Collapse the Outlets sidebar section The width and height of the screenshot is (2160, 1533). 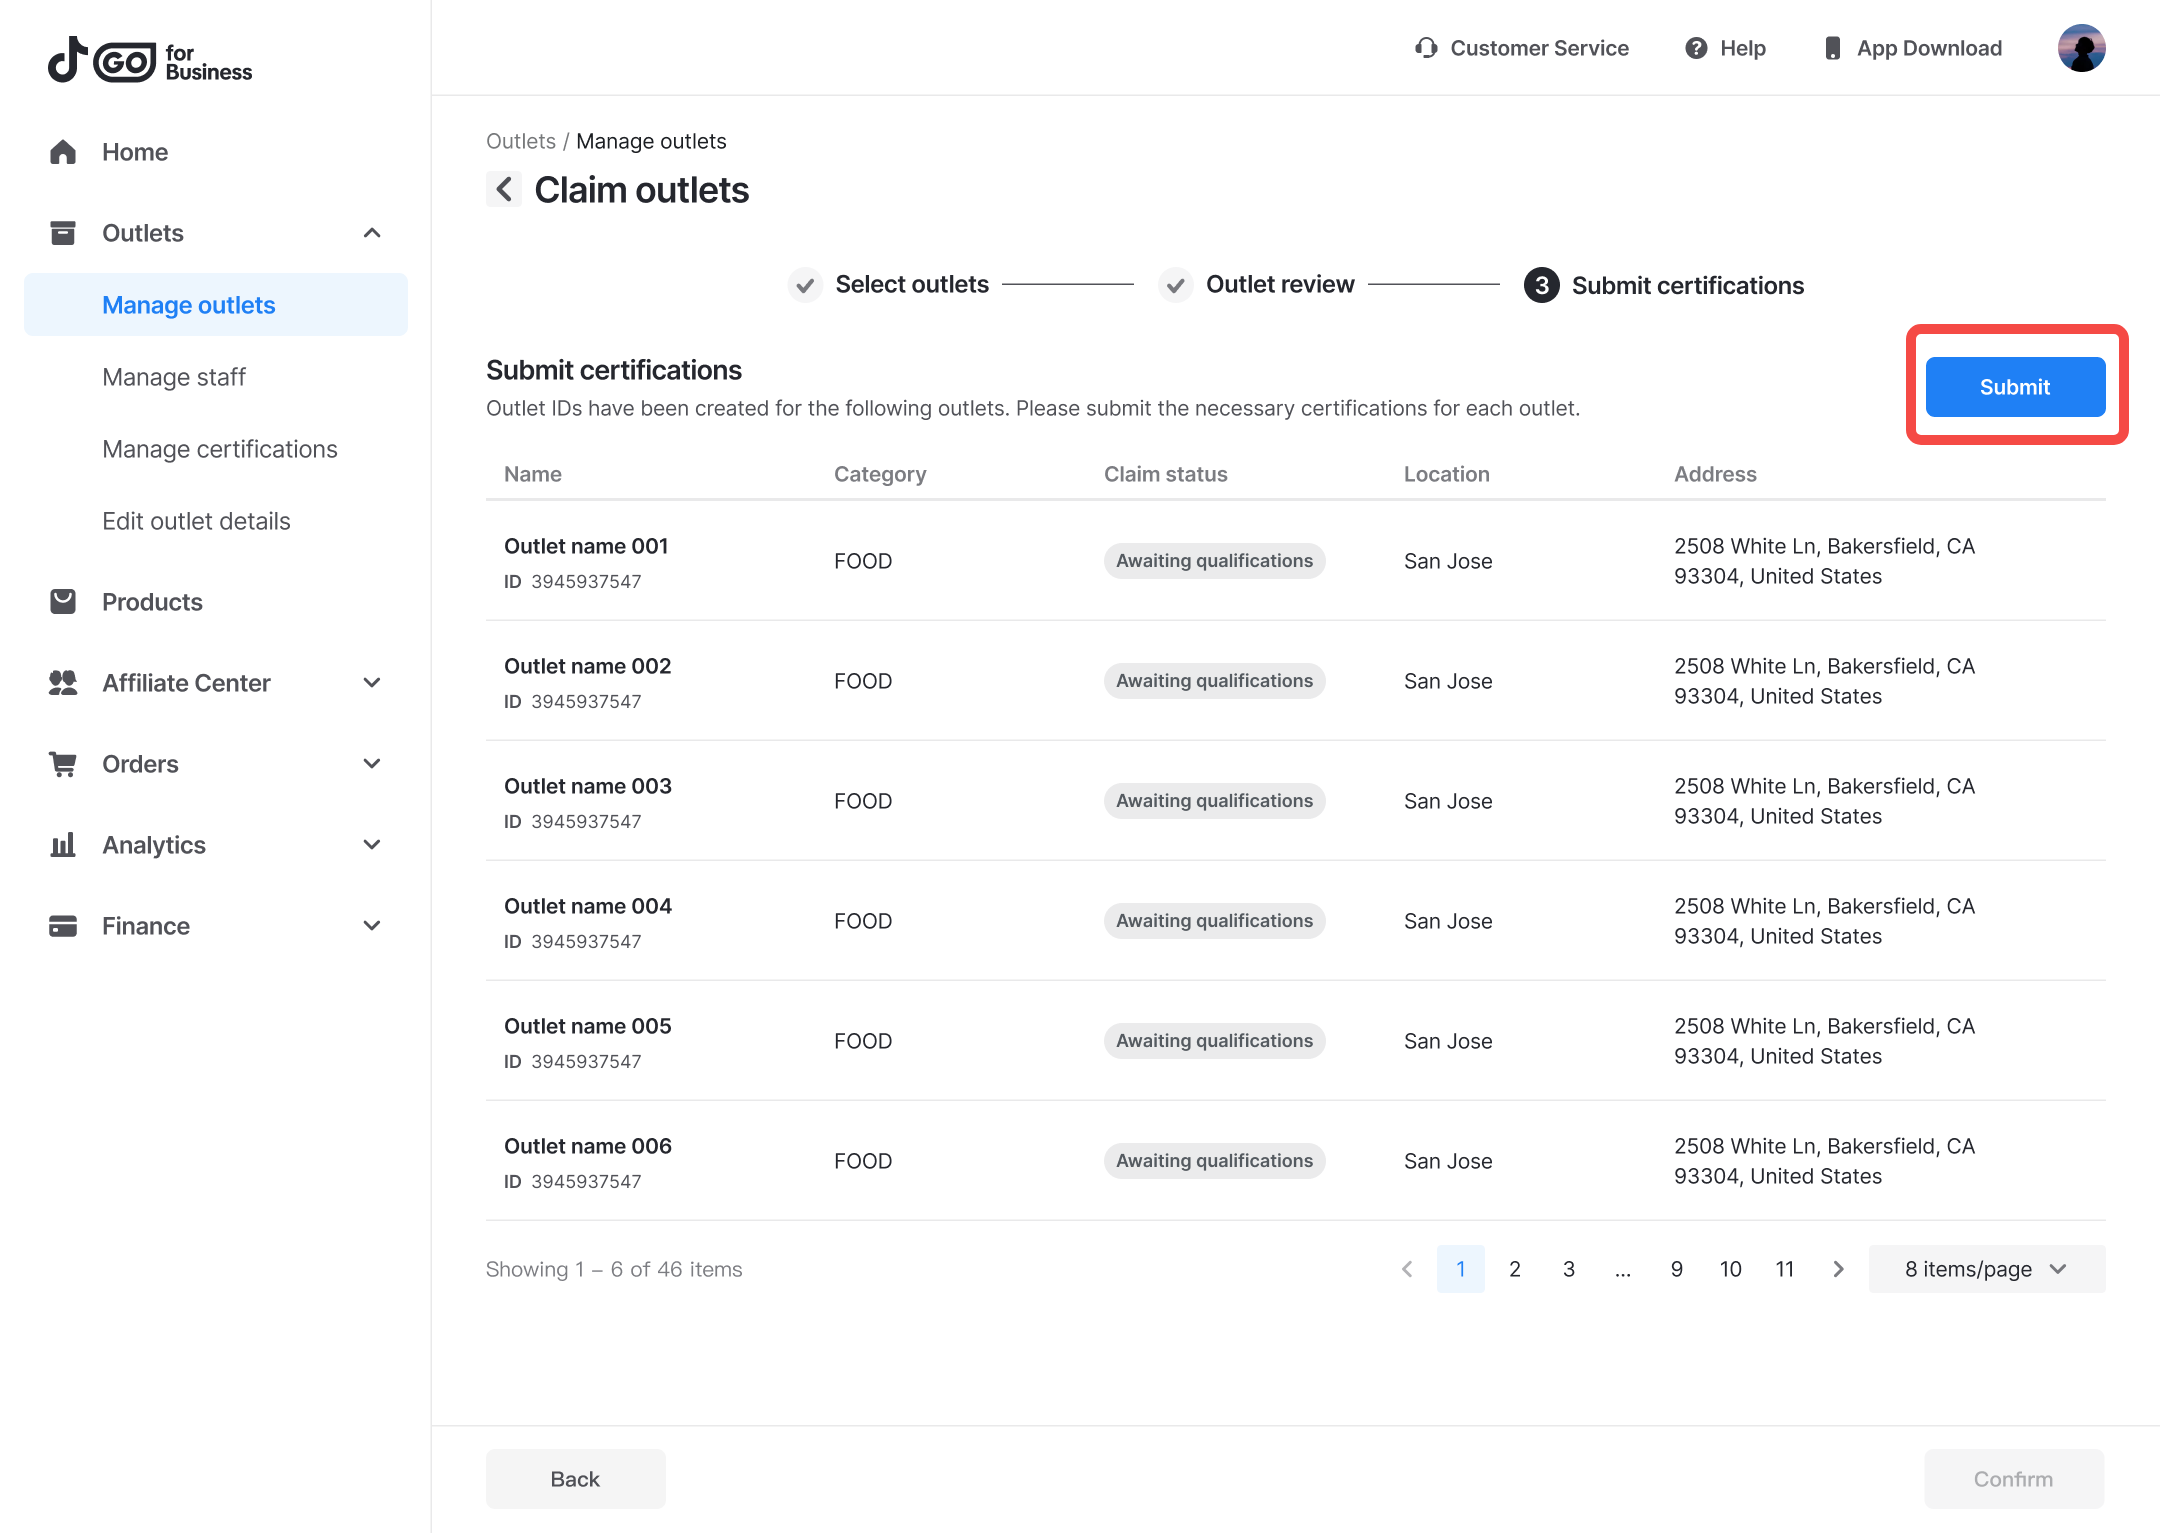coord(372,233)
